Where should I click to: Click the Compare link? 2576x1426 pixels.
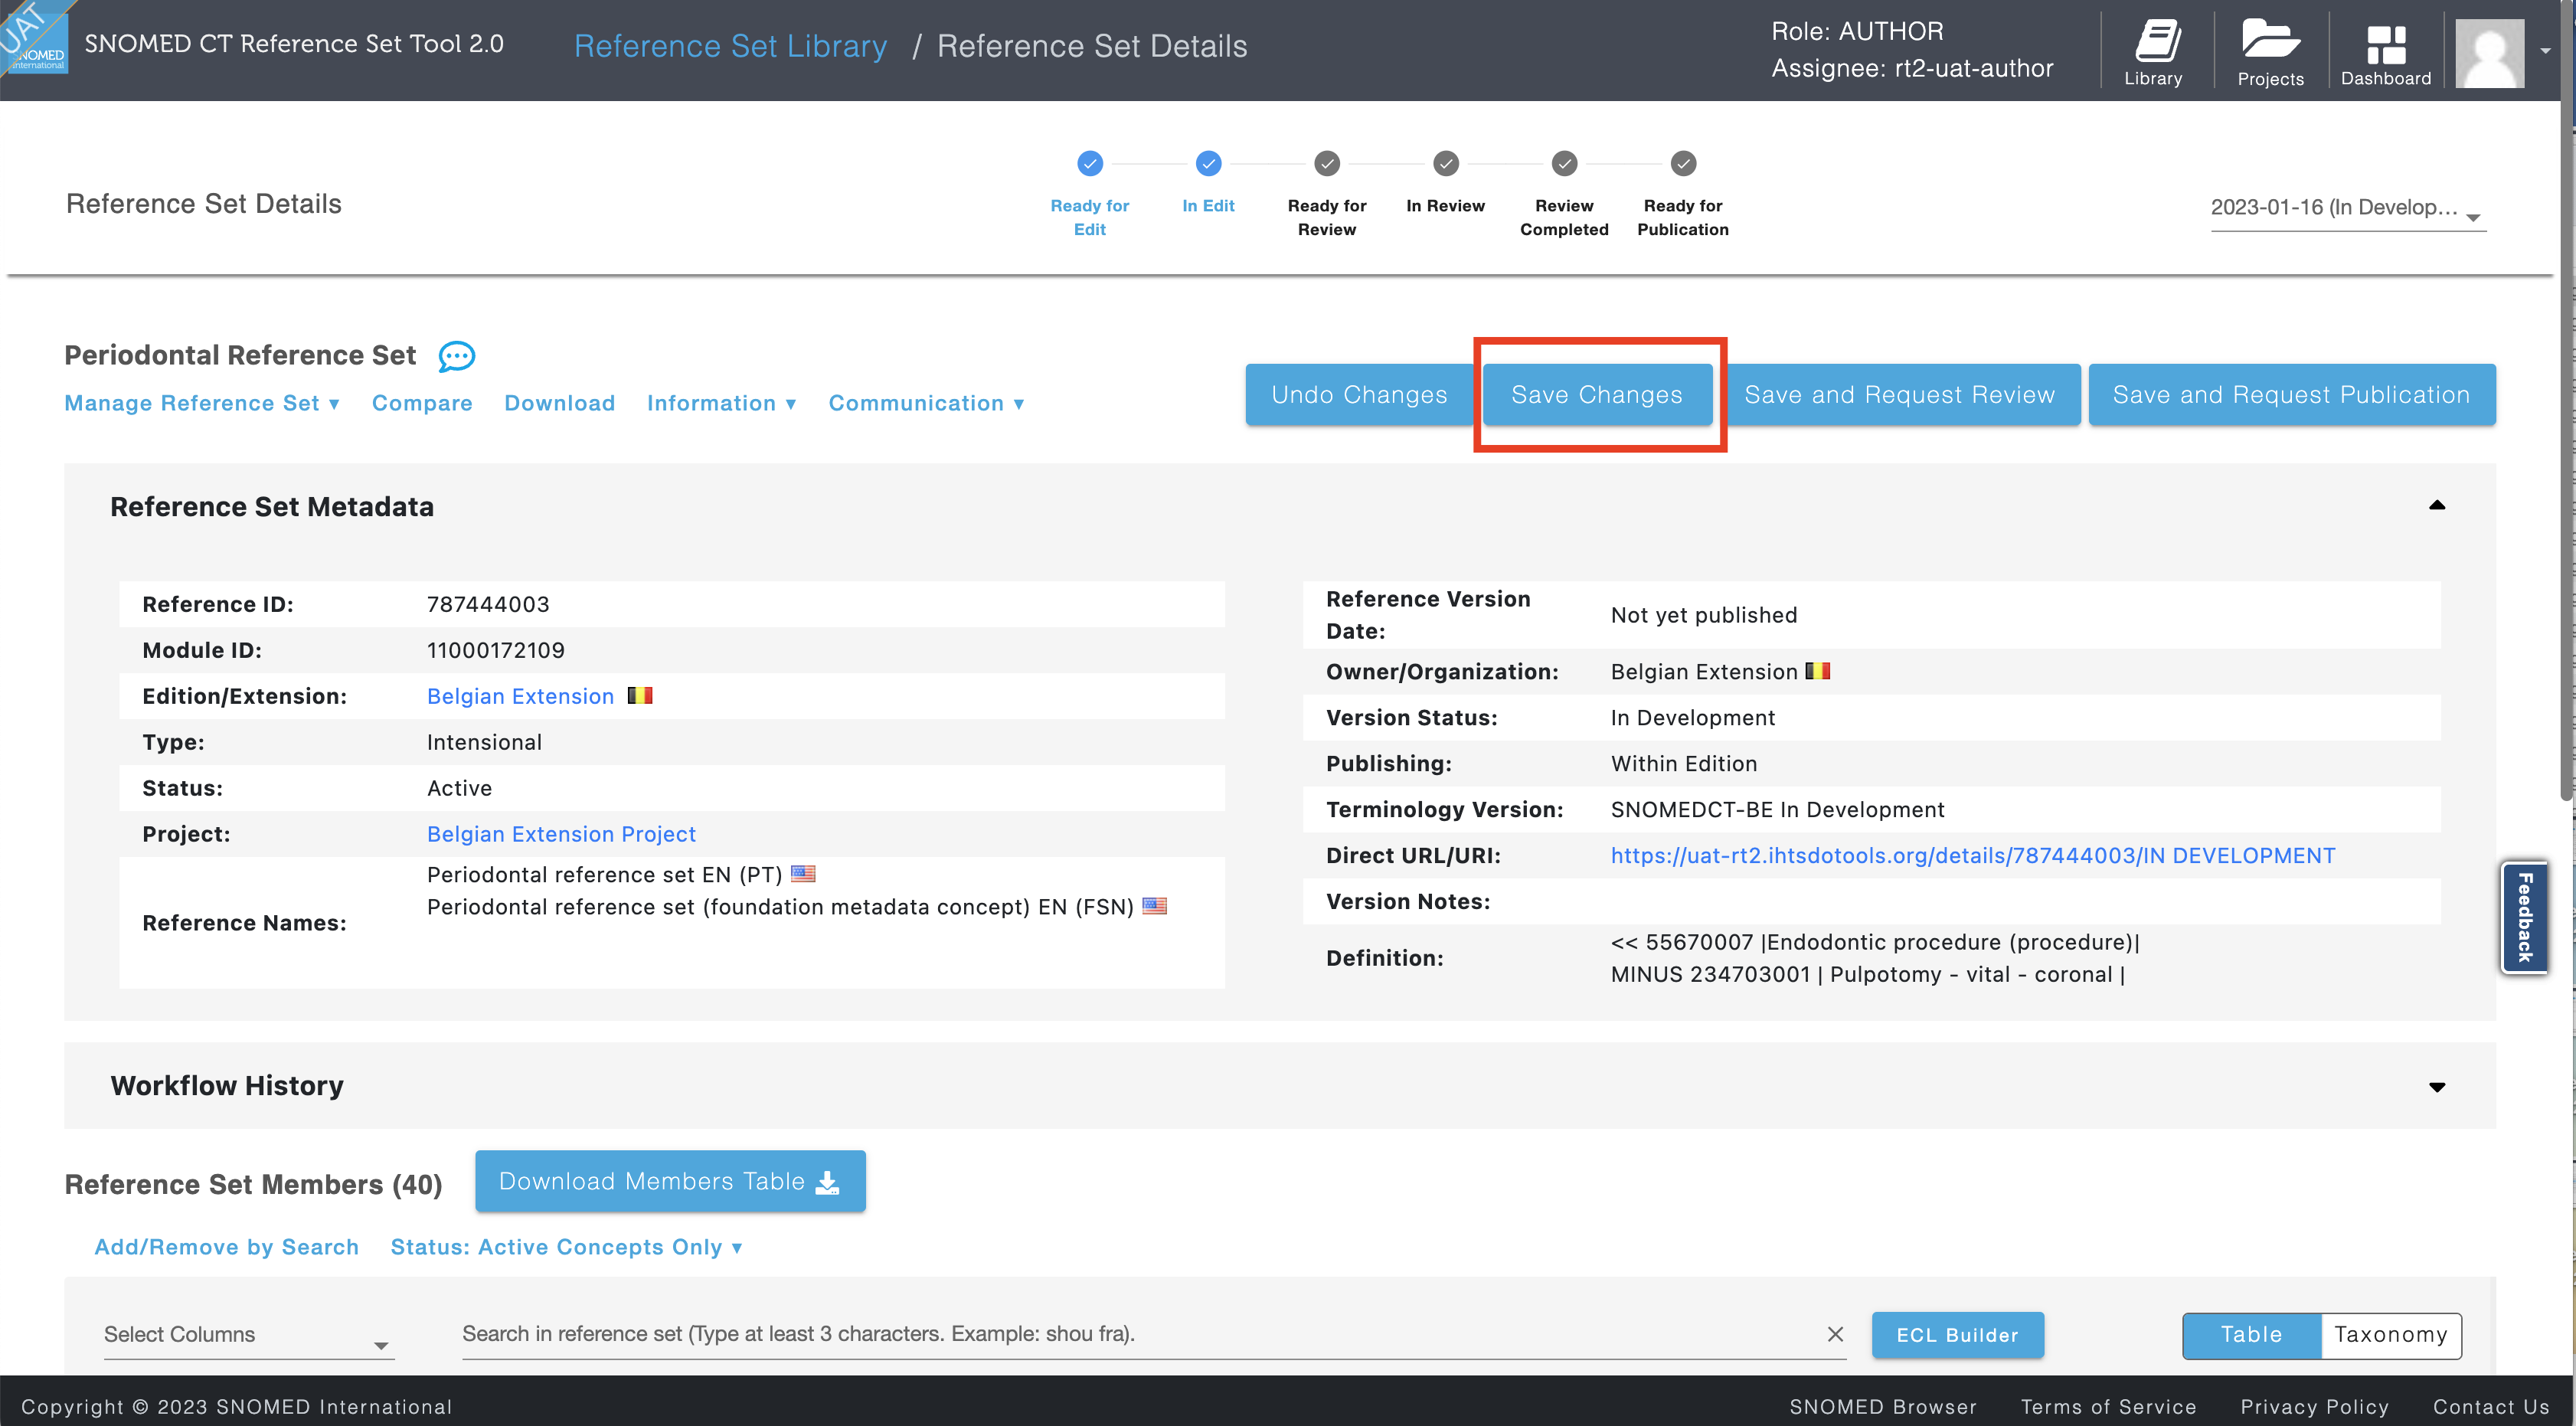422,403
